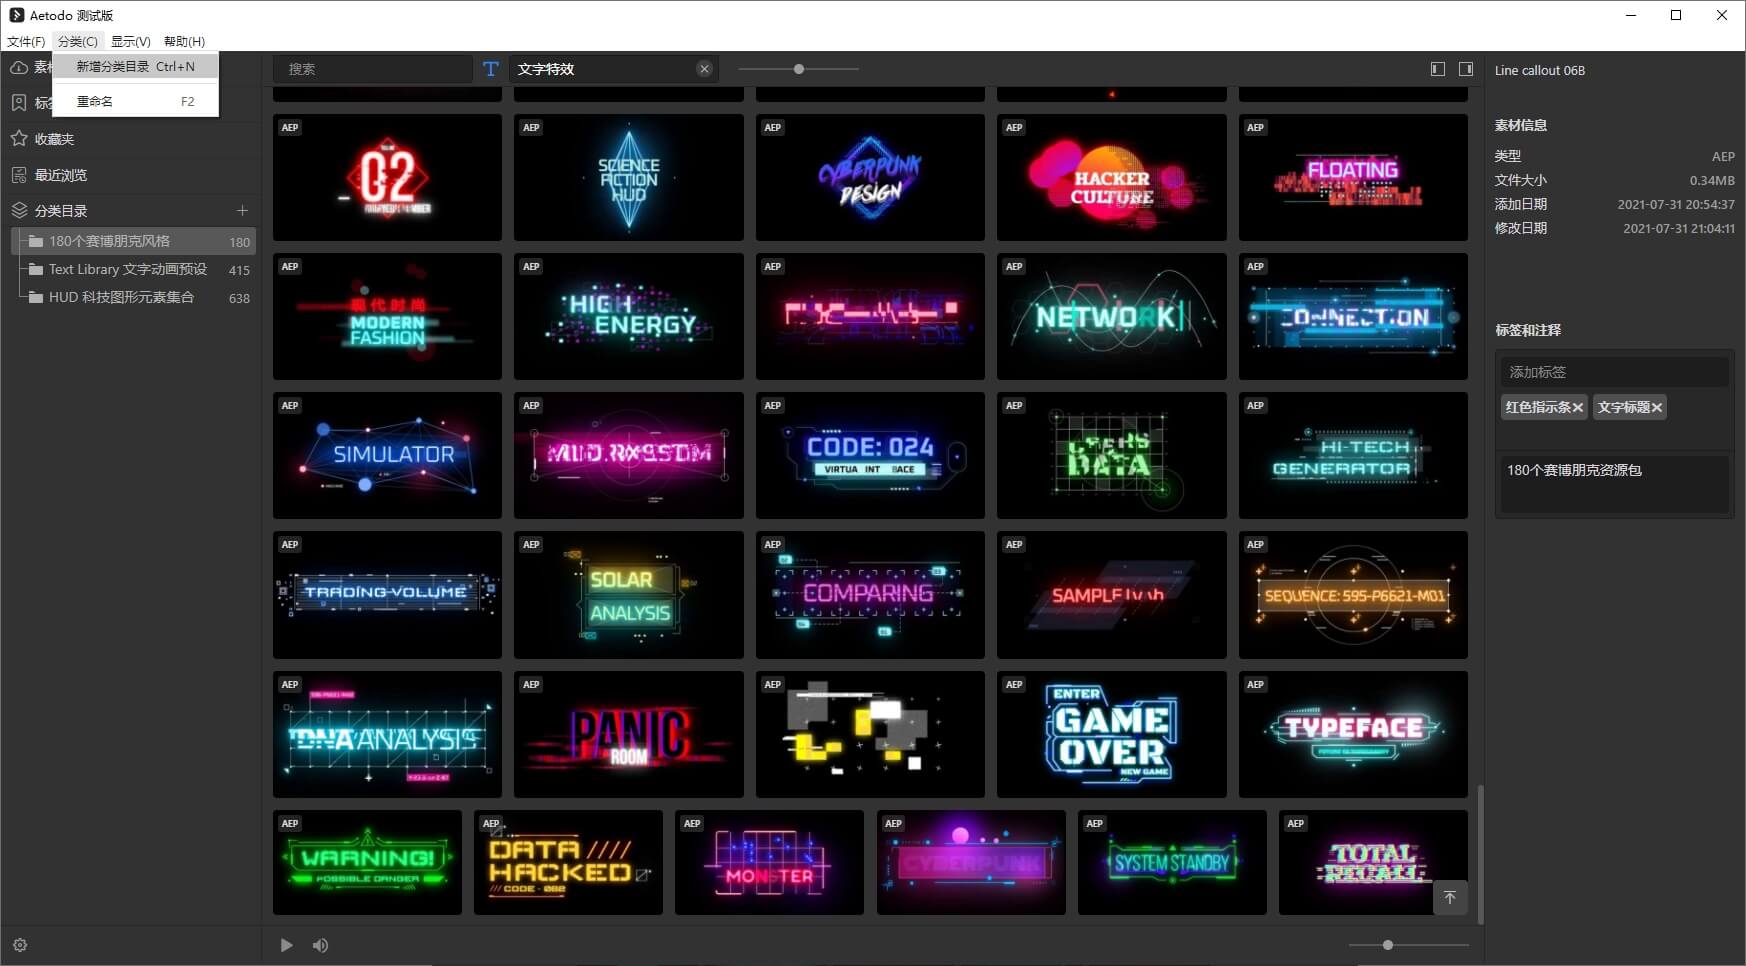Select HI-TECH GENERATOR thumbnail

coord(1353,455)
